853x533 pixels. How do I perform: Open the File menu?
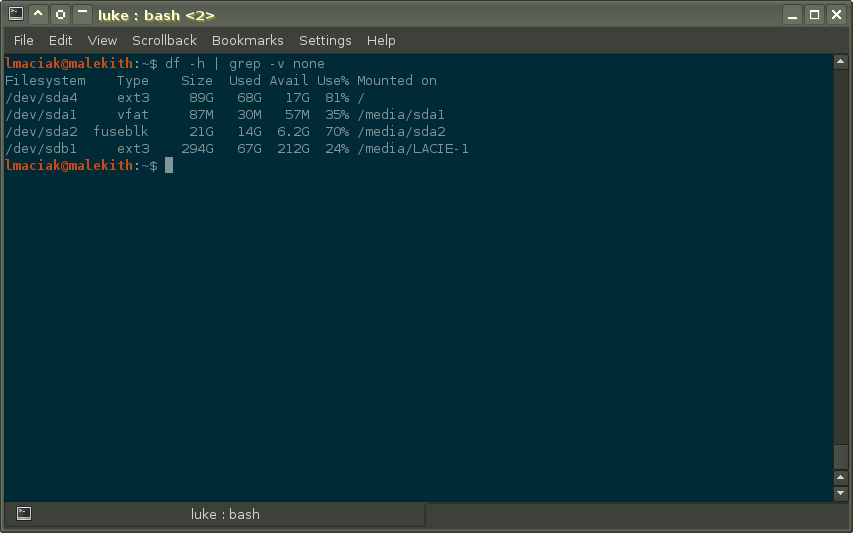pyautogui.click(x=24, y=40)
